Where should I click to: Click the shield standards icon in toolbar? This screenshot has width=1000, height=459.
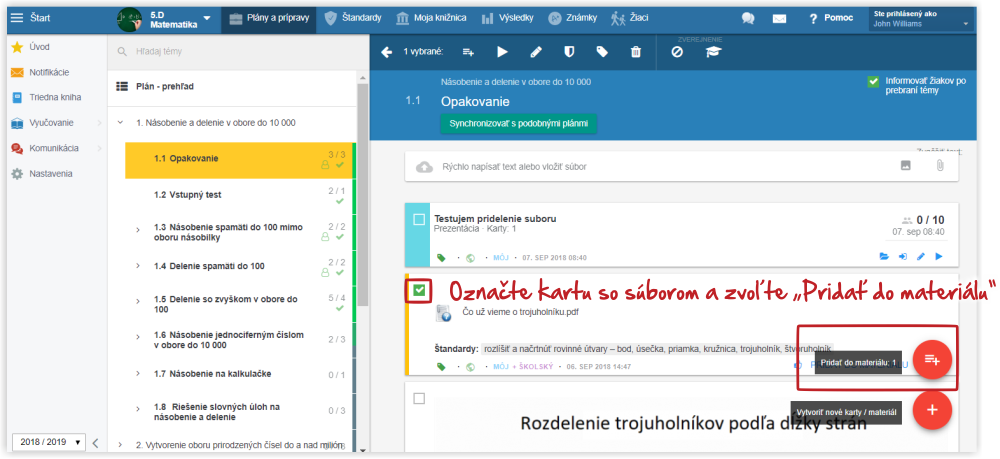pos(569,52)
